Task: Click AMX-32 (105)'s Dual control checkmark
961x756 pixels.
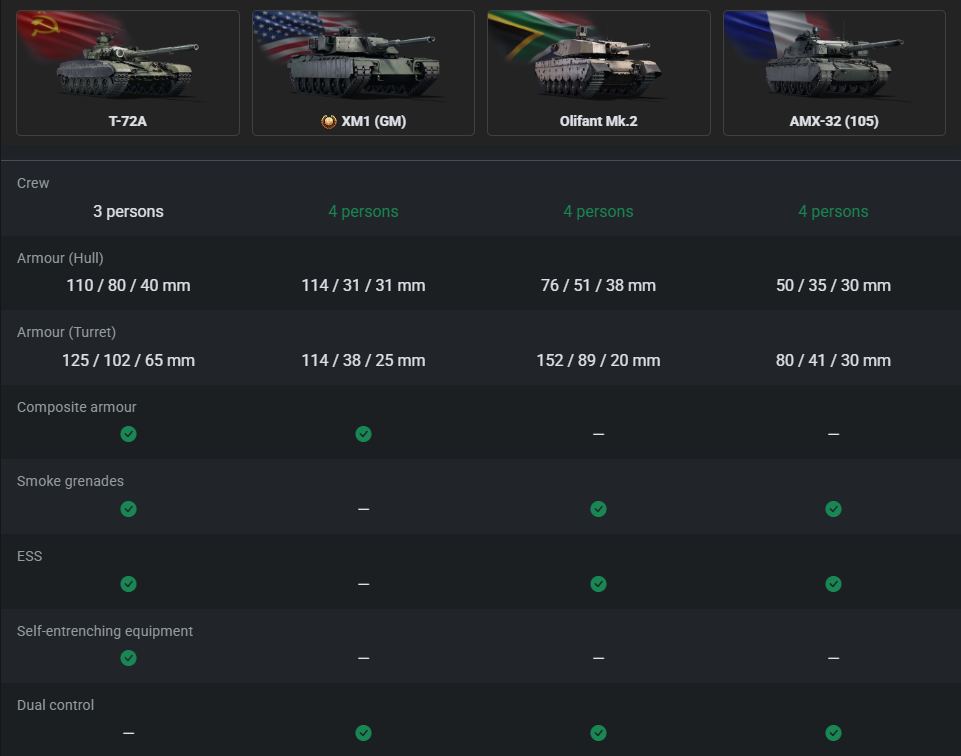Action: [833, 733]
